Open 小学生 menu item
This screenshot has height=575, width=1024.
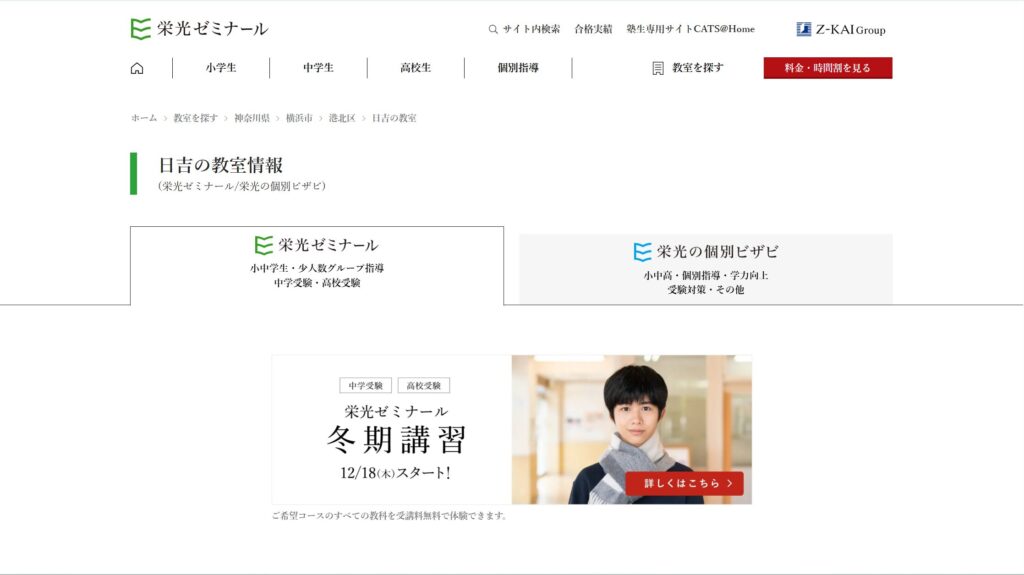[221, 67]
